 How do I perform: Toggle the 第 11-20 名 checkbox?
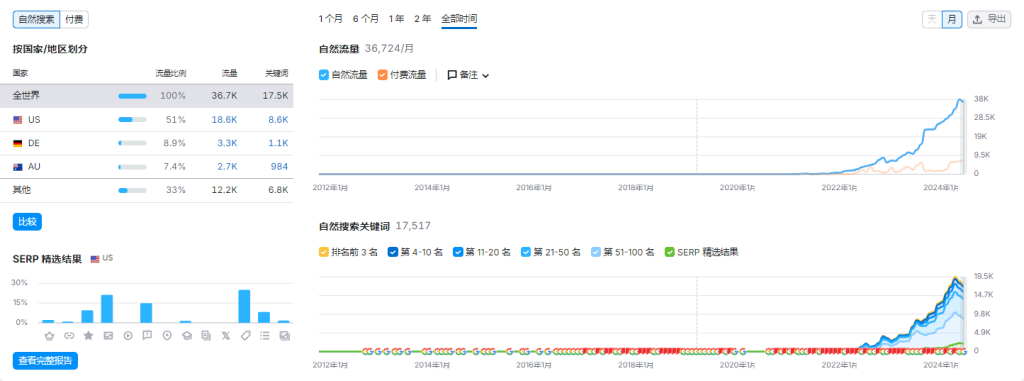coord(458,252)
